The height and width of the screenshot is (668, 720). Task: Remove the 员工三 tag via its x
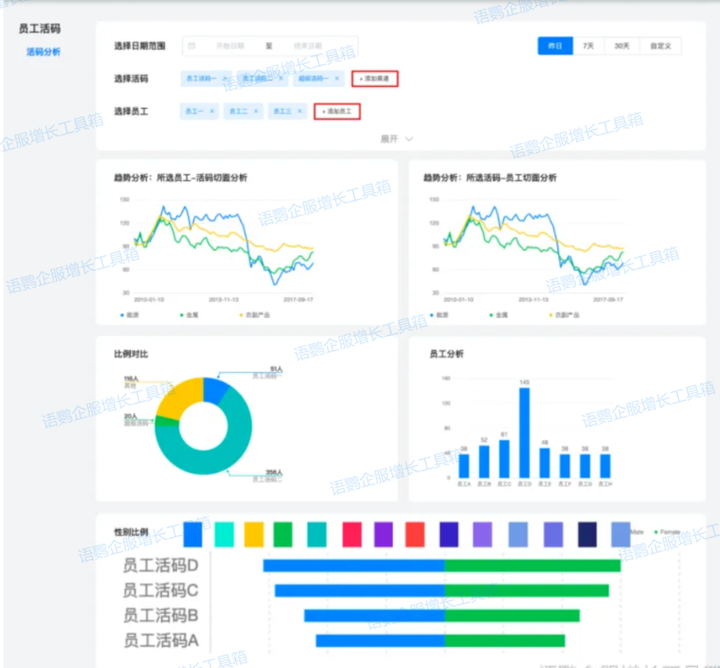[300, 111]
